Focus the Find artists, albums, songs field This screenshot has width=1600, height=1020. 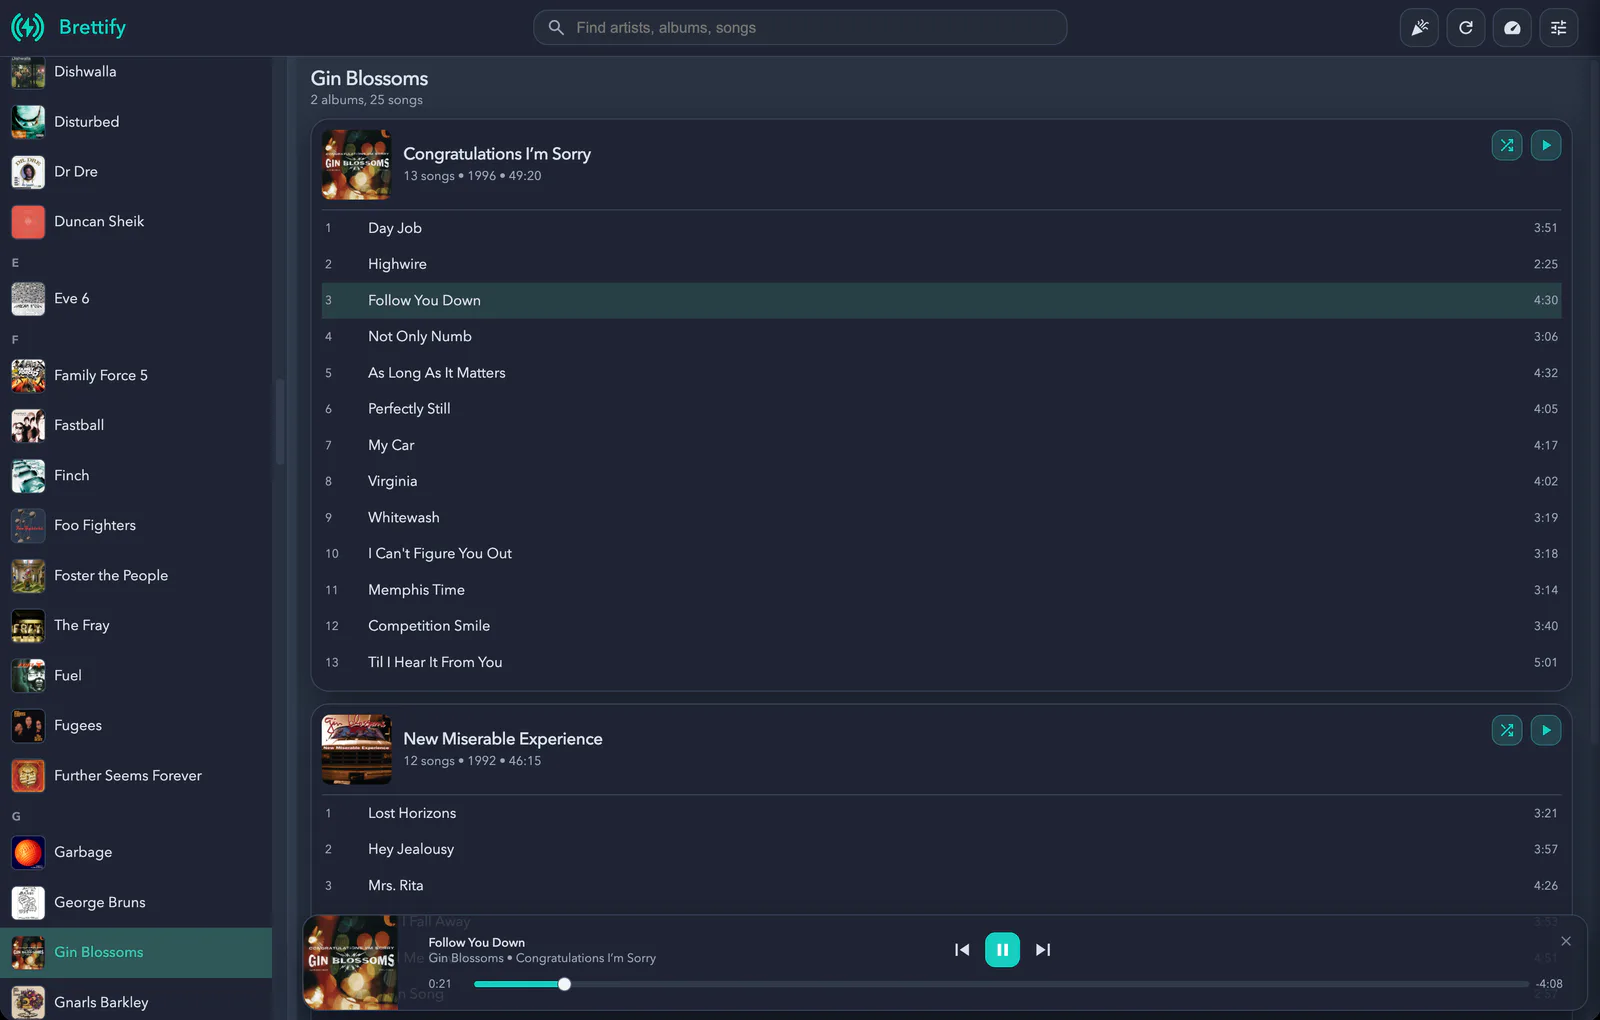tap(800, 28)
